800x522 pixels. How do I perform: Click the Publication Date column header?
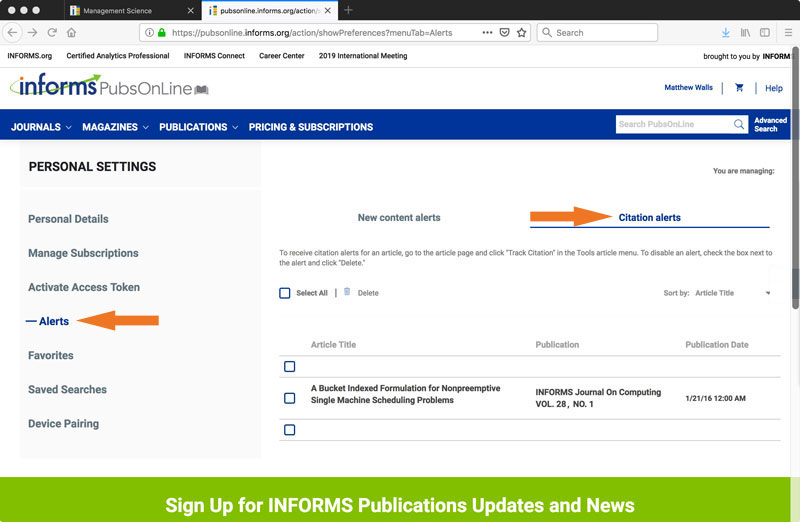pos(717,344)
